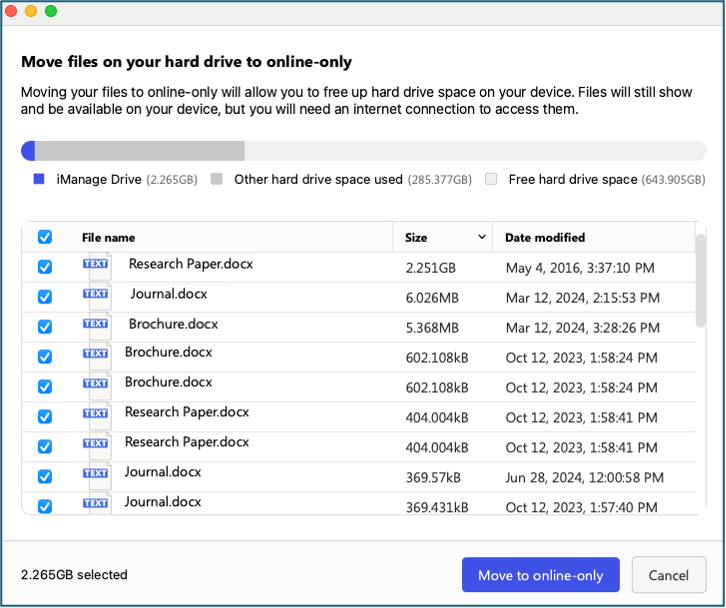Deselect the 5.368MB Brochure.docx checkbox
Image resolution: width=726 pixels, height=608 pixels.
coord(44,327)
